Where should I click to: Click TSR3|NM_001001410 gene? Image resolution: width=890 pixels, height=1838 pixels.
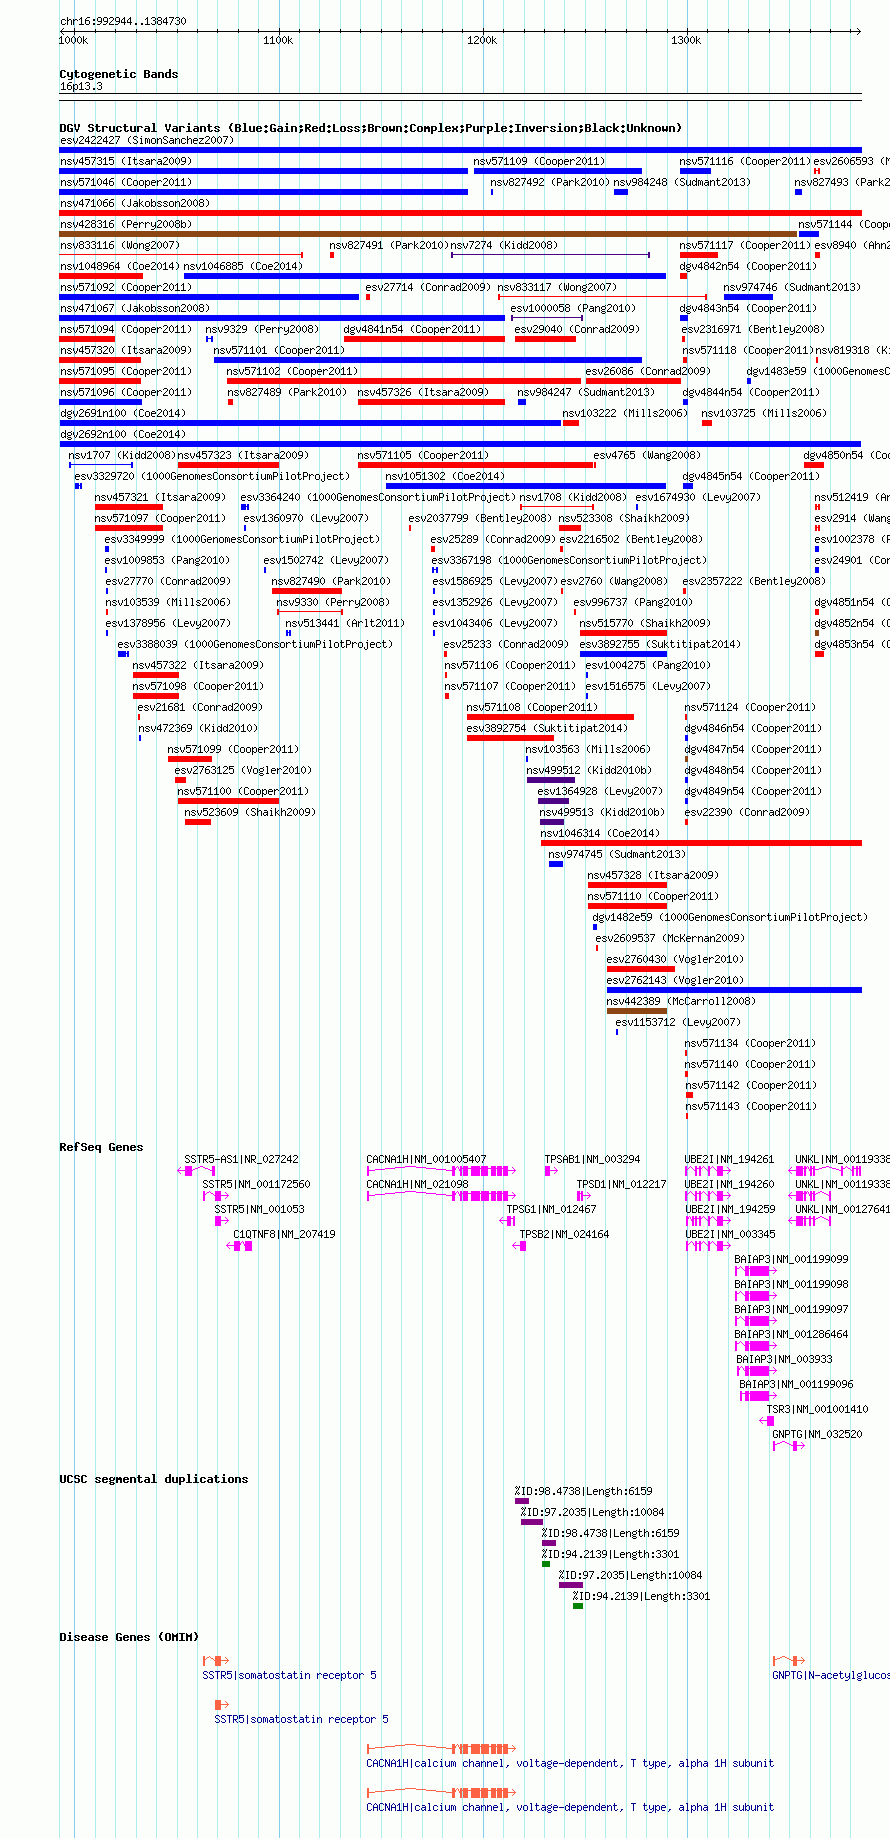point(817,1409)
